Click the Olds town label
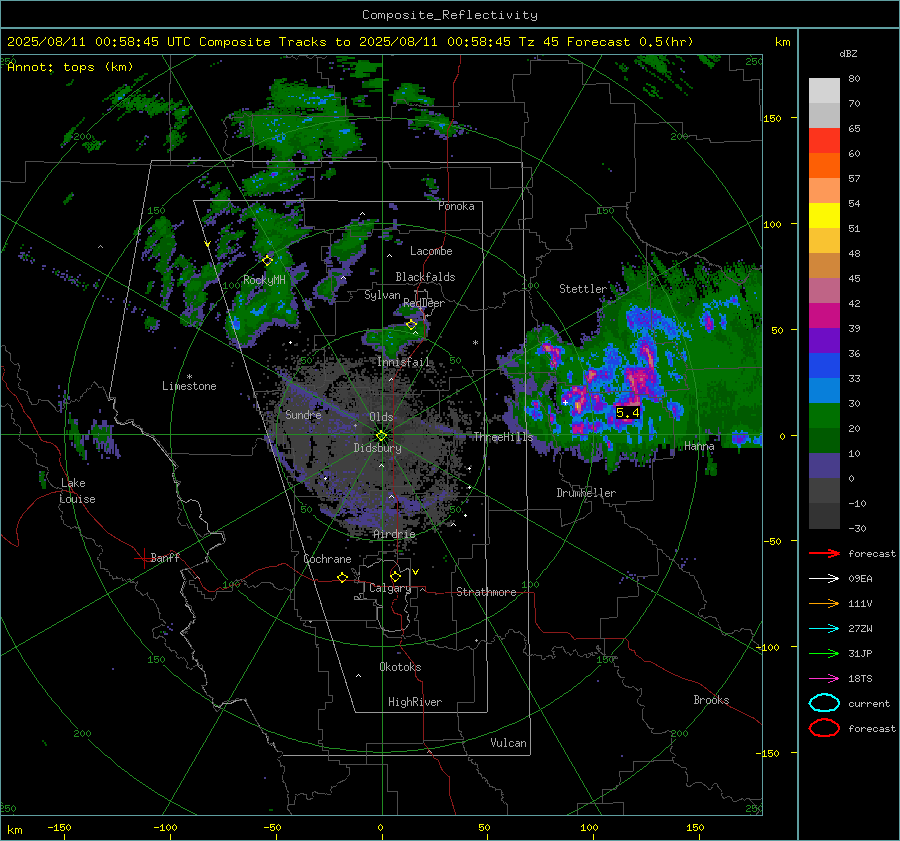Image resolution: width=900 pixels, height=841 pixels. [x=381, y=417]
